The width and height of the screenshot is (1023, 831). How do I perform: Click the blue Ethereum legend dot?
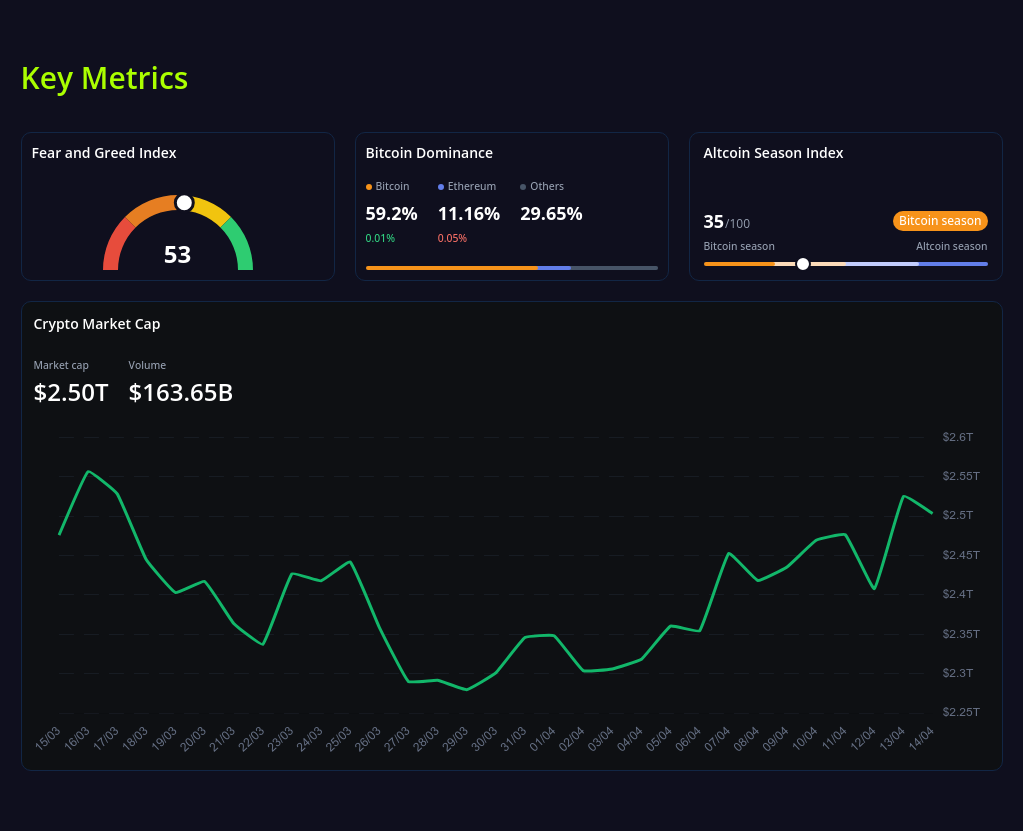[440, 186]
